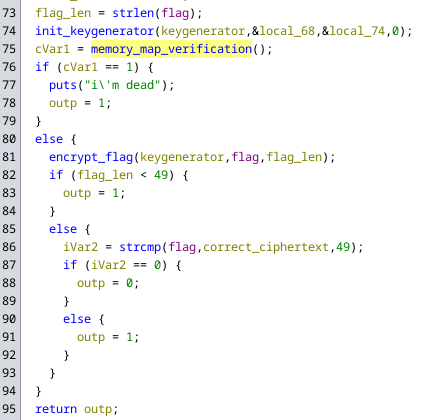424x420 pixels.
Task: Click the iVar2 variable assignment on line 86
Action: 80,247
